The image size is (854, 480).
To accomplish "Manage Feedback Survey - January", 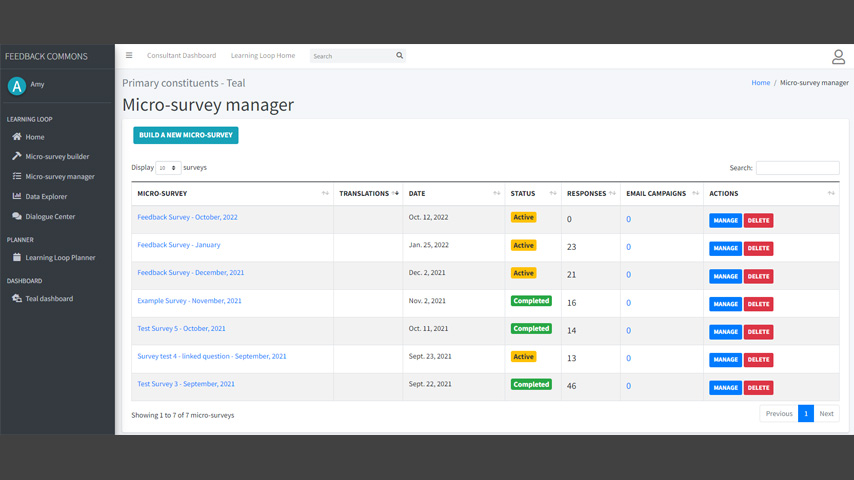I will point(725,248).
